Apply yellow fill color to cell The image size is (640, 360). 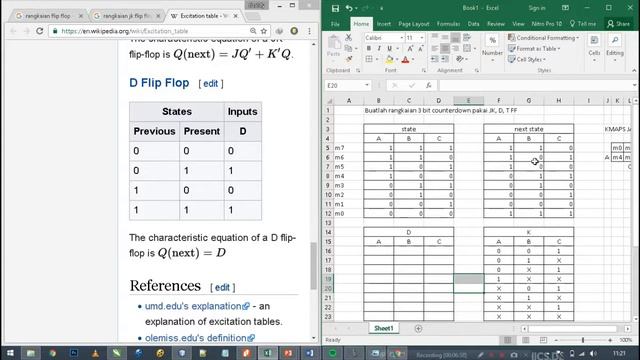(x=389, y=60)
